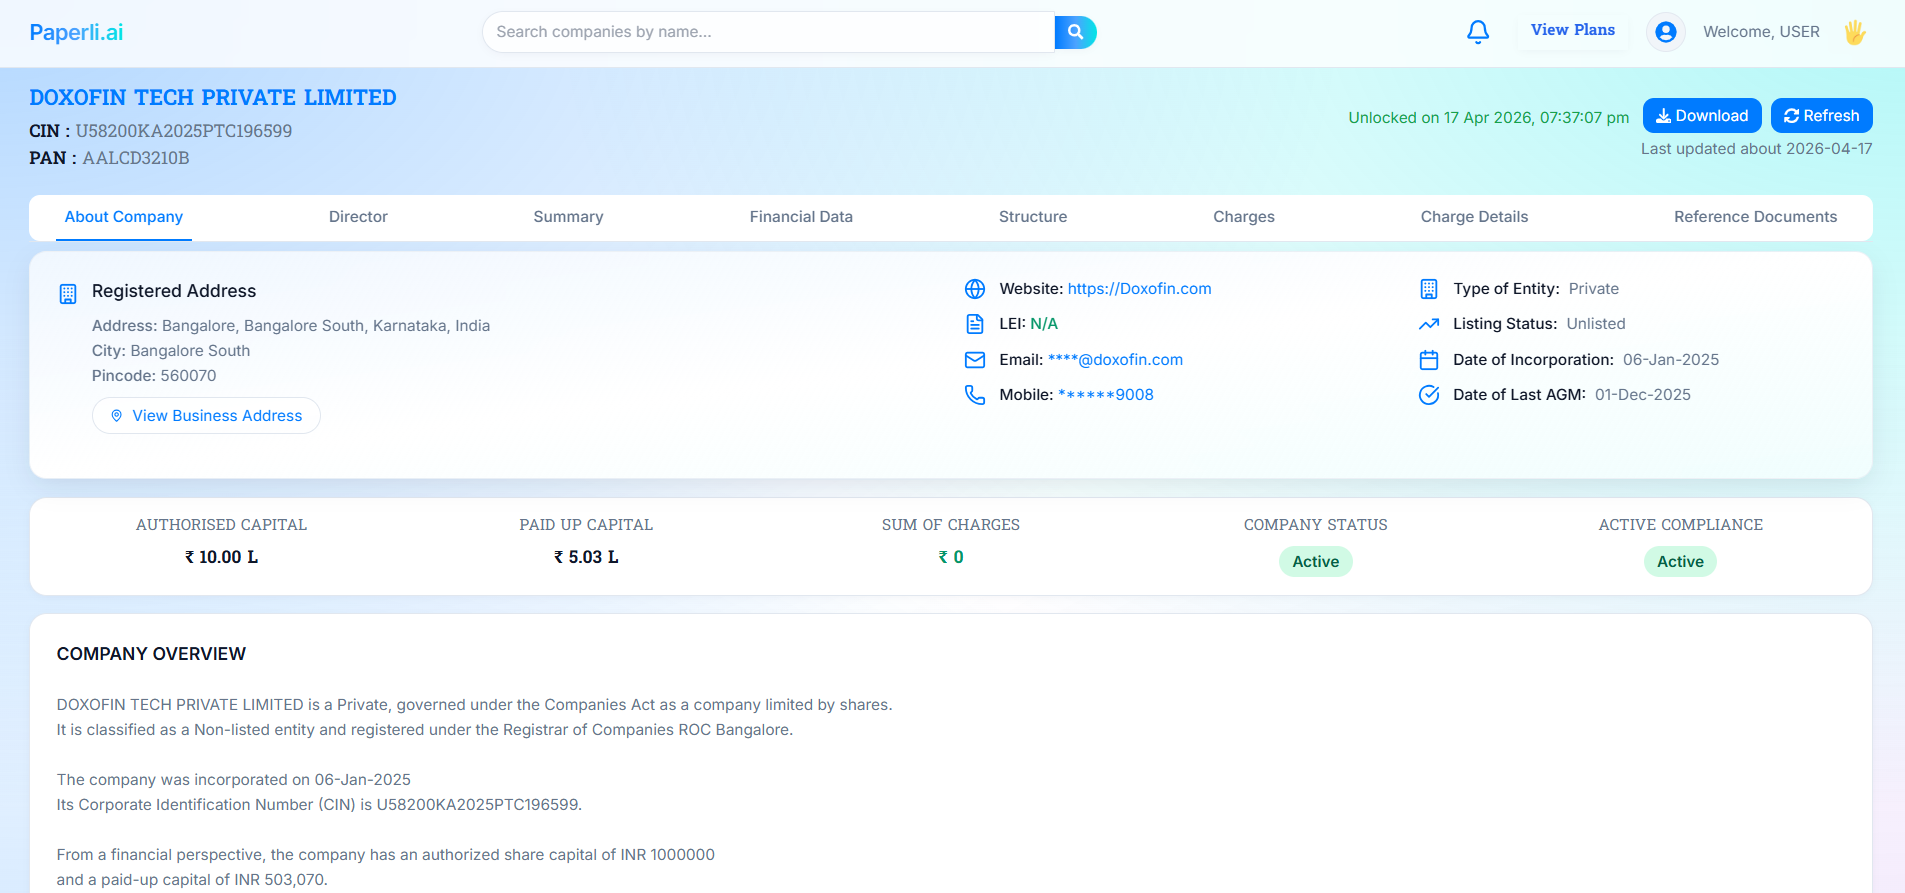Image resolution: width=1905 pixels, height=893 pixels.
Task: Click the Active Compliance Active badge
Action: coord(1680,562)
